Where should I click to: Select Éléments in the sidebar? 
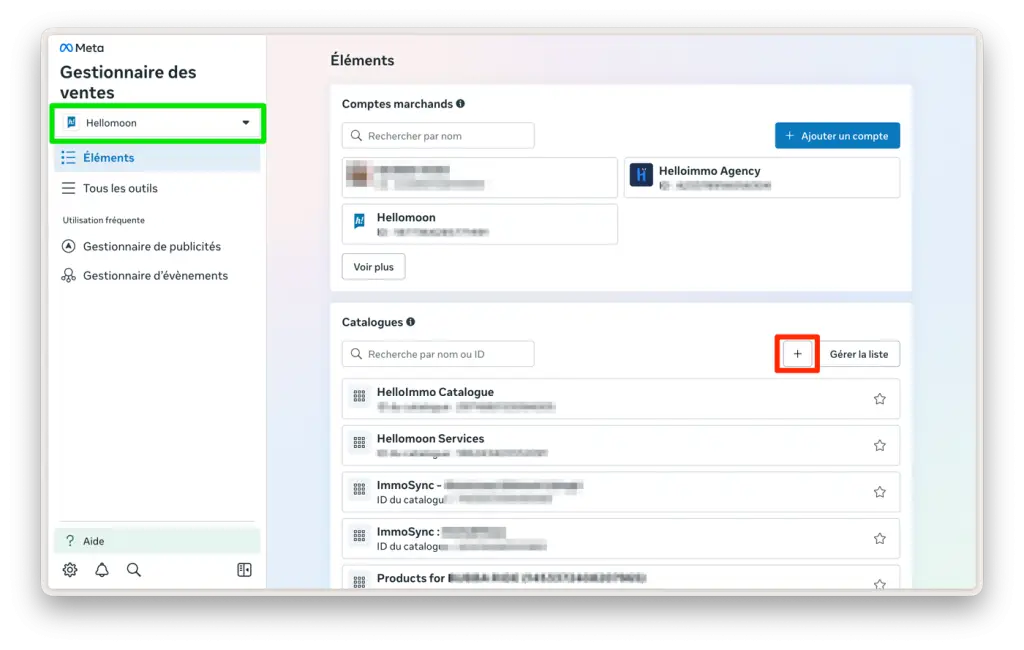pos(107,157)
